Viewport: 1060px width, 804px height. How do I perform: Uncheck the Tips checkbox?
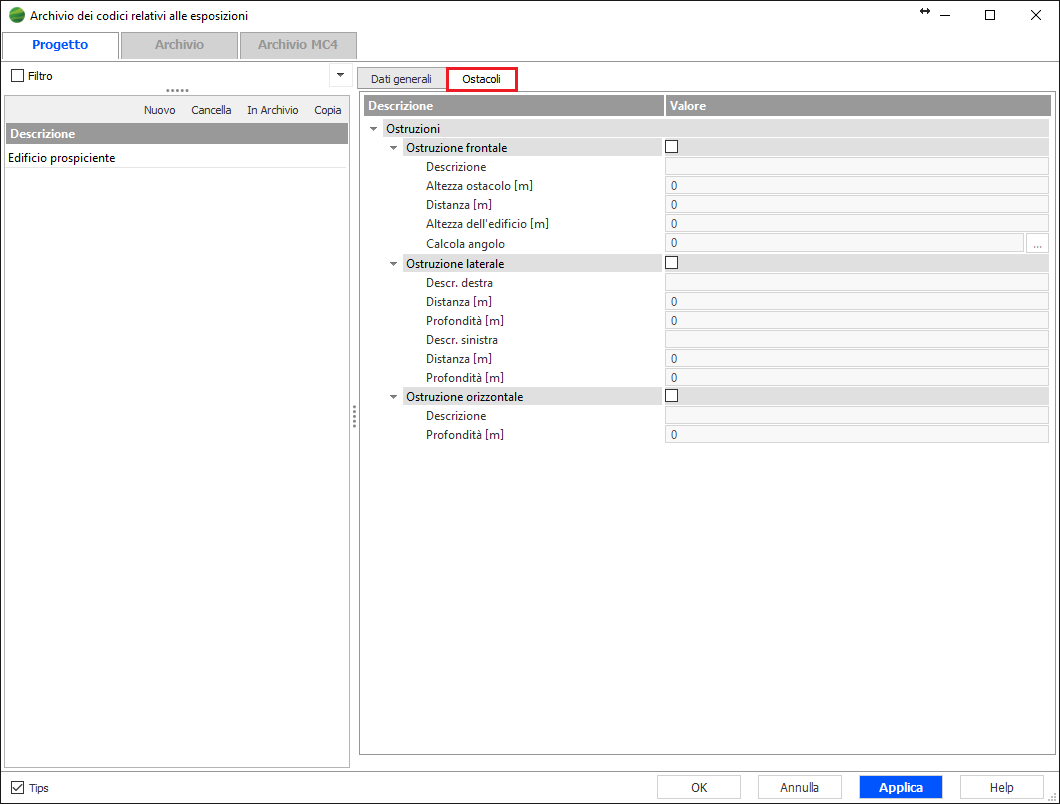pos(17,788)
